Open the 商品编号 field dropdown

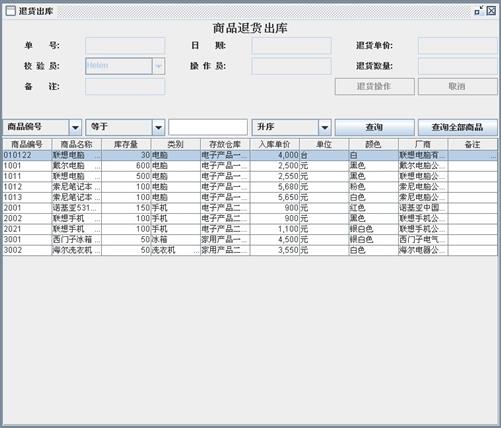pos(75,127)
